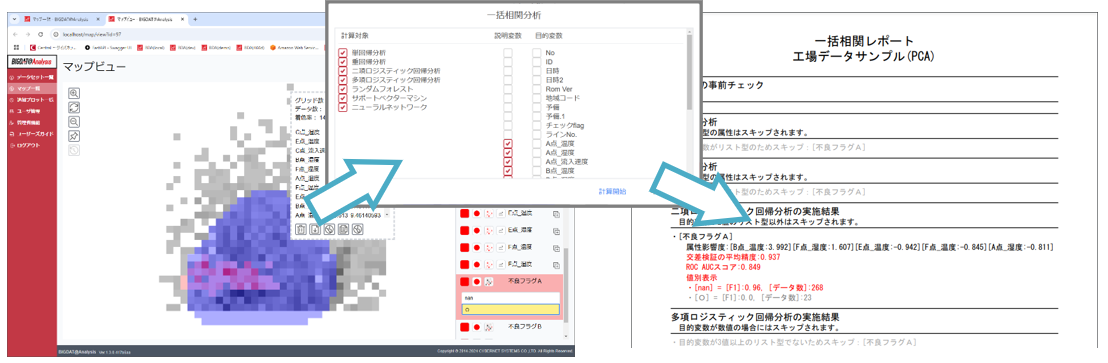Click the variable list scrollbar in dialog
Image resolution: width=1108 pixels, height=363 pixels.
(690, 71)
